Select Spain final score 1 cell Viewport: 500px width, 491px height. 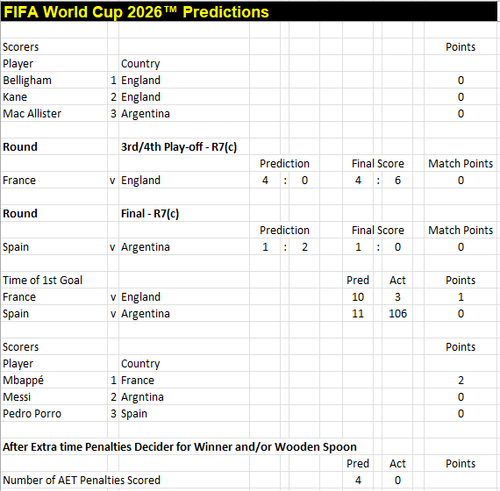(x=358, y=247)
